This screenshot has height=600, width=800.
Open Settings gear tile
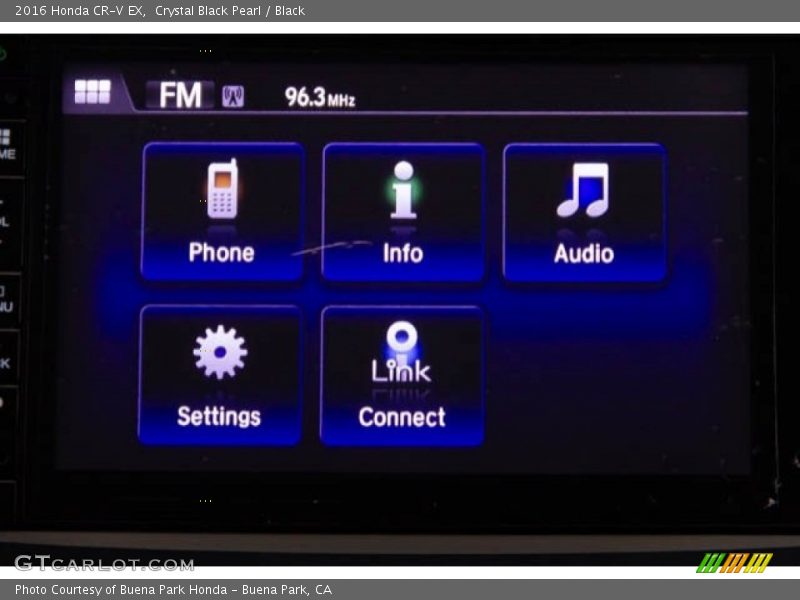pos(219,375)
